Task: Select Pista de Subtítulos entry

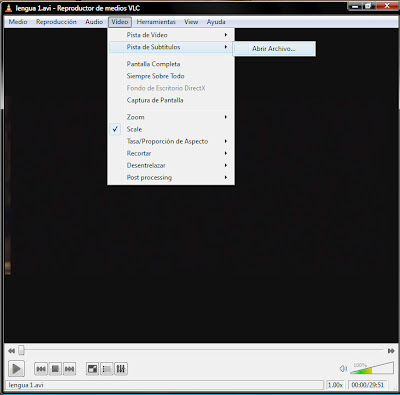Action: click(171, 47)
